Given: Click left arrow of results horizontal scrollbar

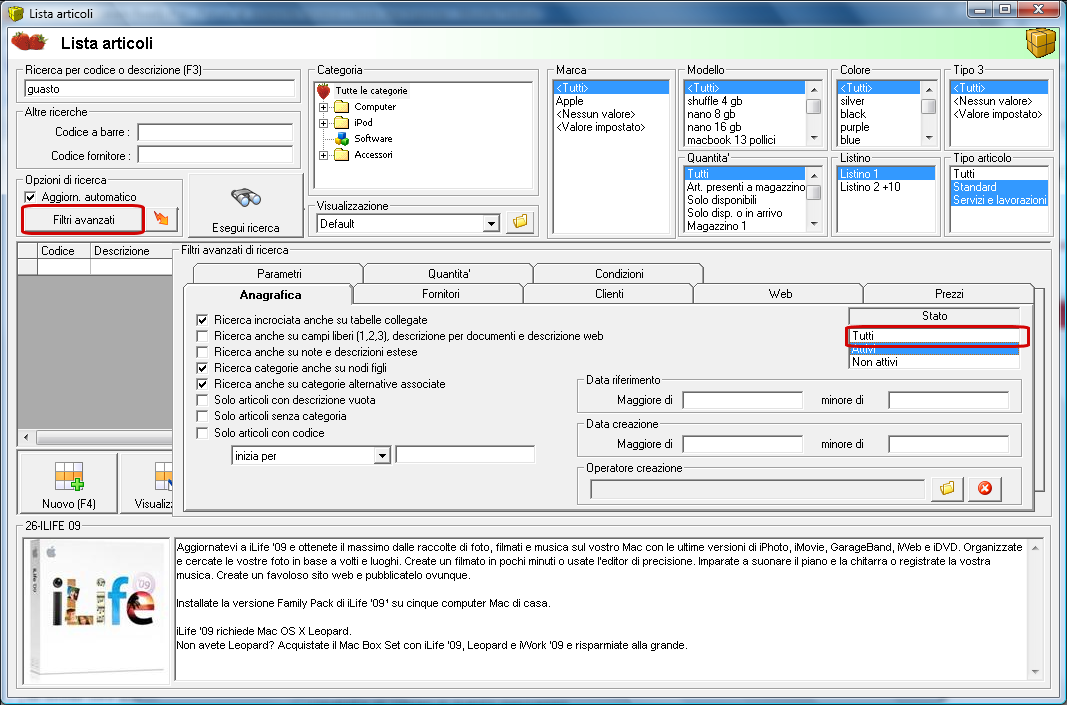Looking at the screenshot, I should click(27, 437).
